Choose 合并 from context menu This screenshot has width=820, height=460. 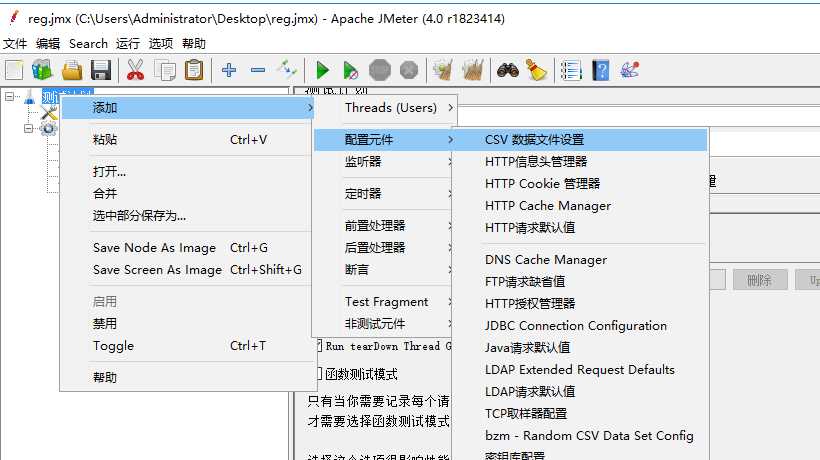(x=187, y=193)
